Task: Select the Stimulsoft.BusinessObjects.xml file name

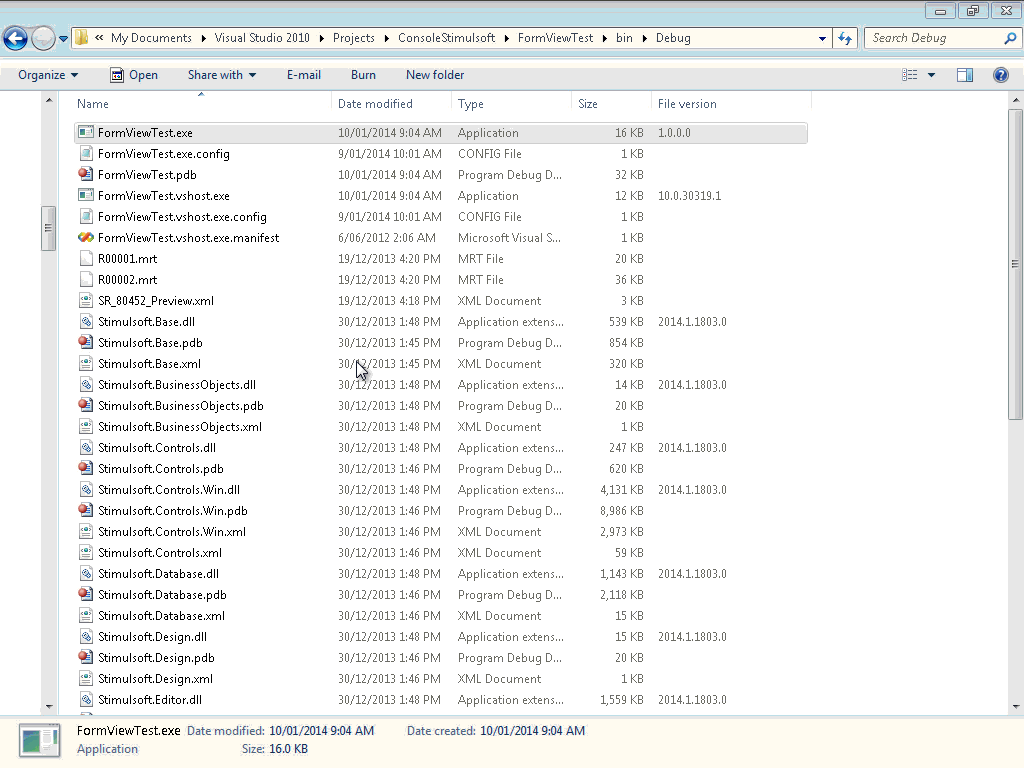Action: 180,426
